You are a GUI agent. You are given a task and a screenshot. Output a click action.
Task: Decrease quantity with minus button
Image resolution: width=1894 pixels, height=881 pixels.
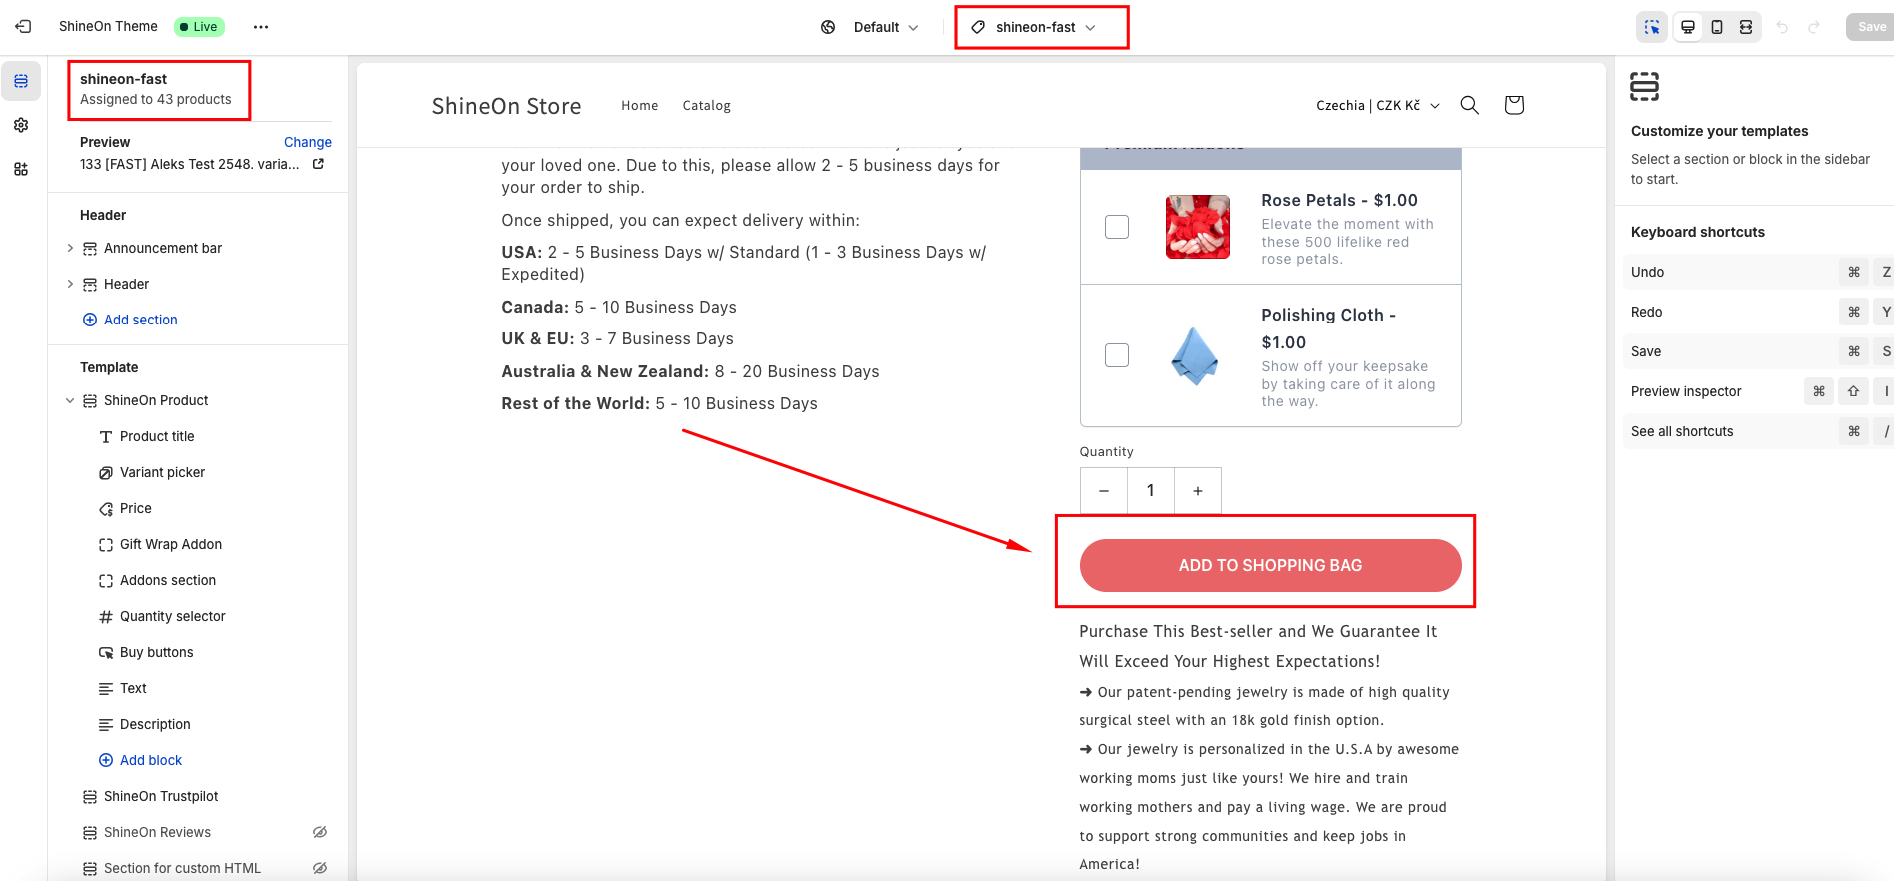coord(1104,490)
